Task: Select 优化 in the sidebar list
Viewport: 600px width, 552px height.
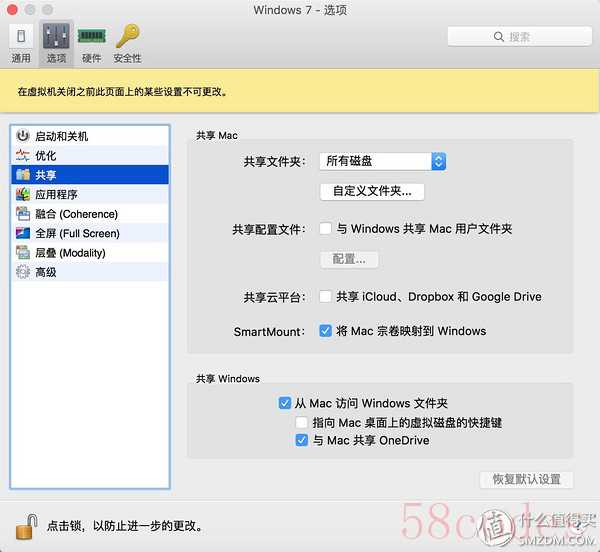Action: click(90, 155)
